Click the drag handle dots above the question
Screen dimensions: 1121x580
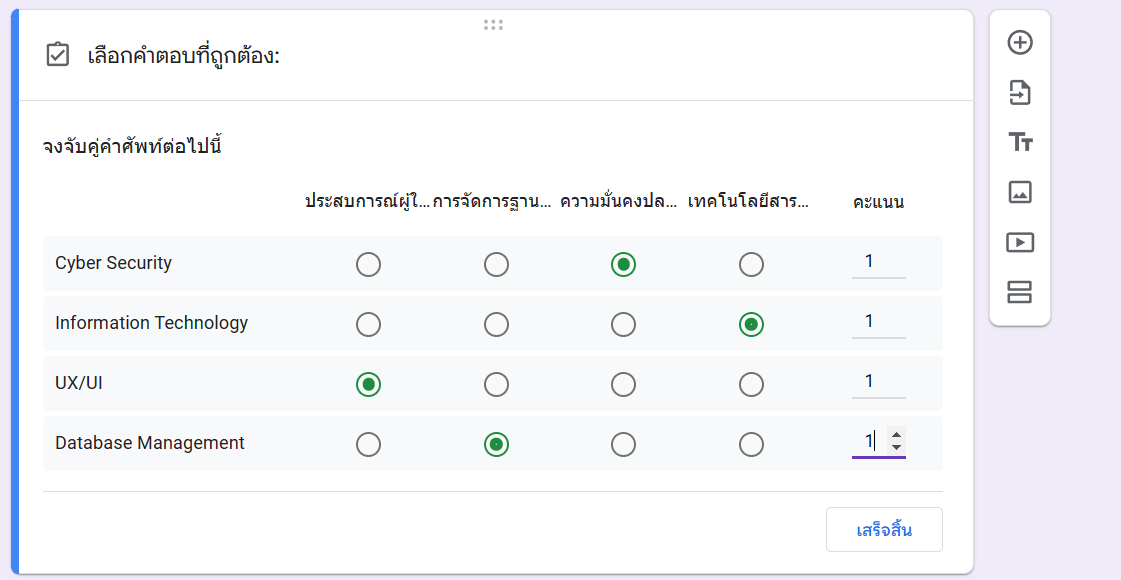click(x=494, y=24)
